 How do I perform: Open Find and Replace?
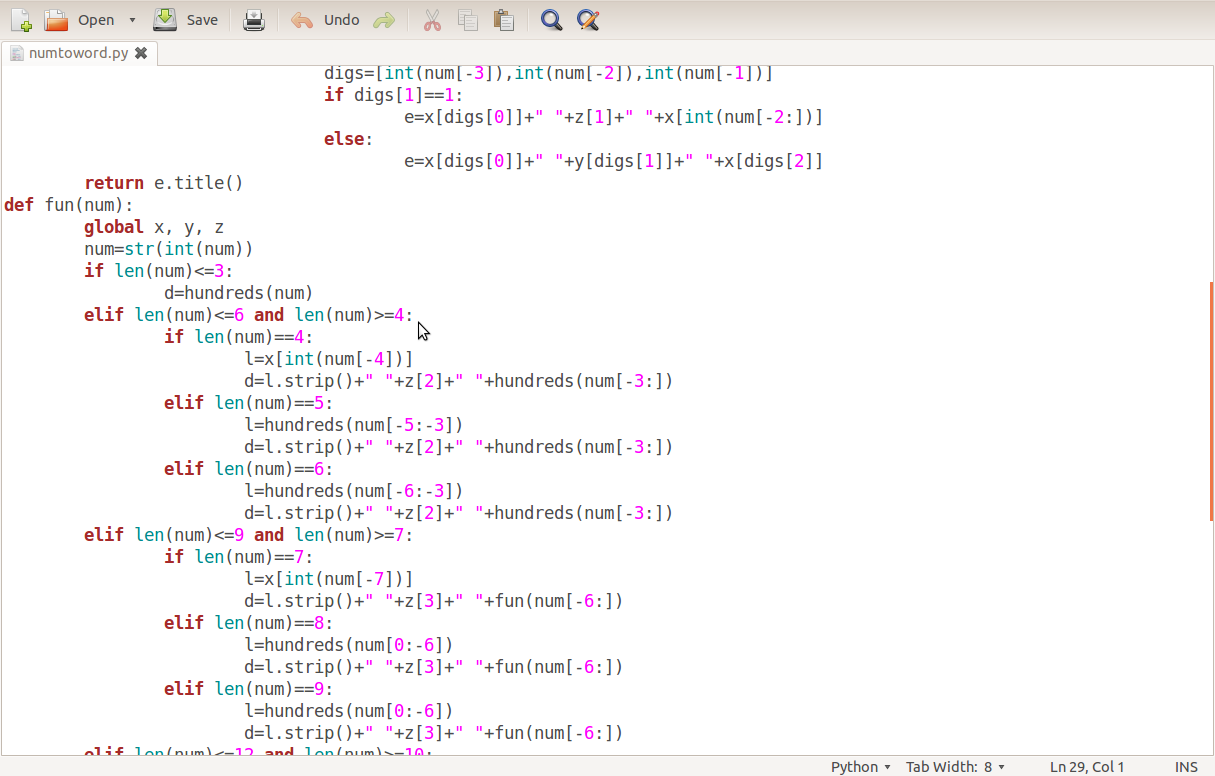587,19
